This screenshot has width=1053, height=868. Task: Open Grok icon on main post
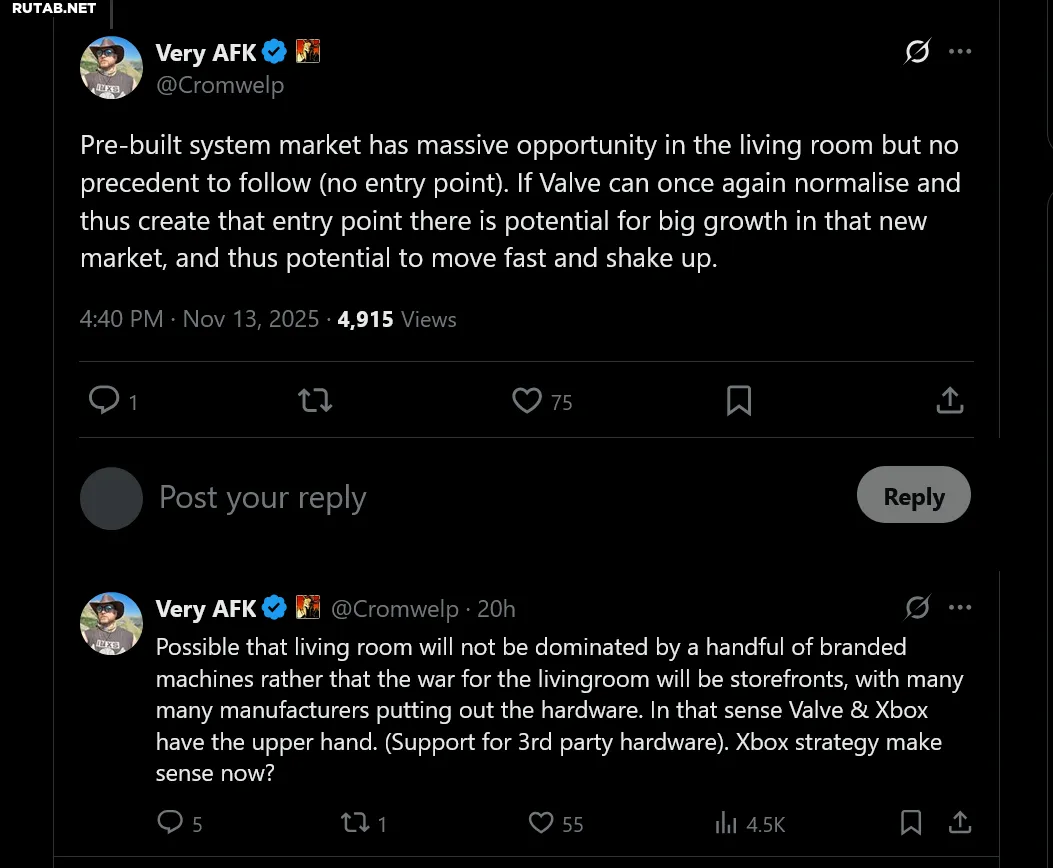[917, 51]
